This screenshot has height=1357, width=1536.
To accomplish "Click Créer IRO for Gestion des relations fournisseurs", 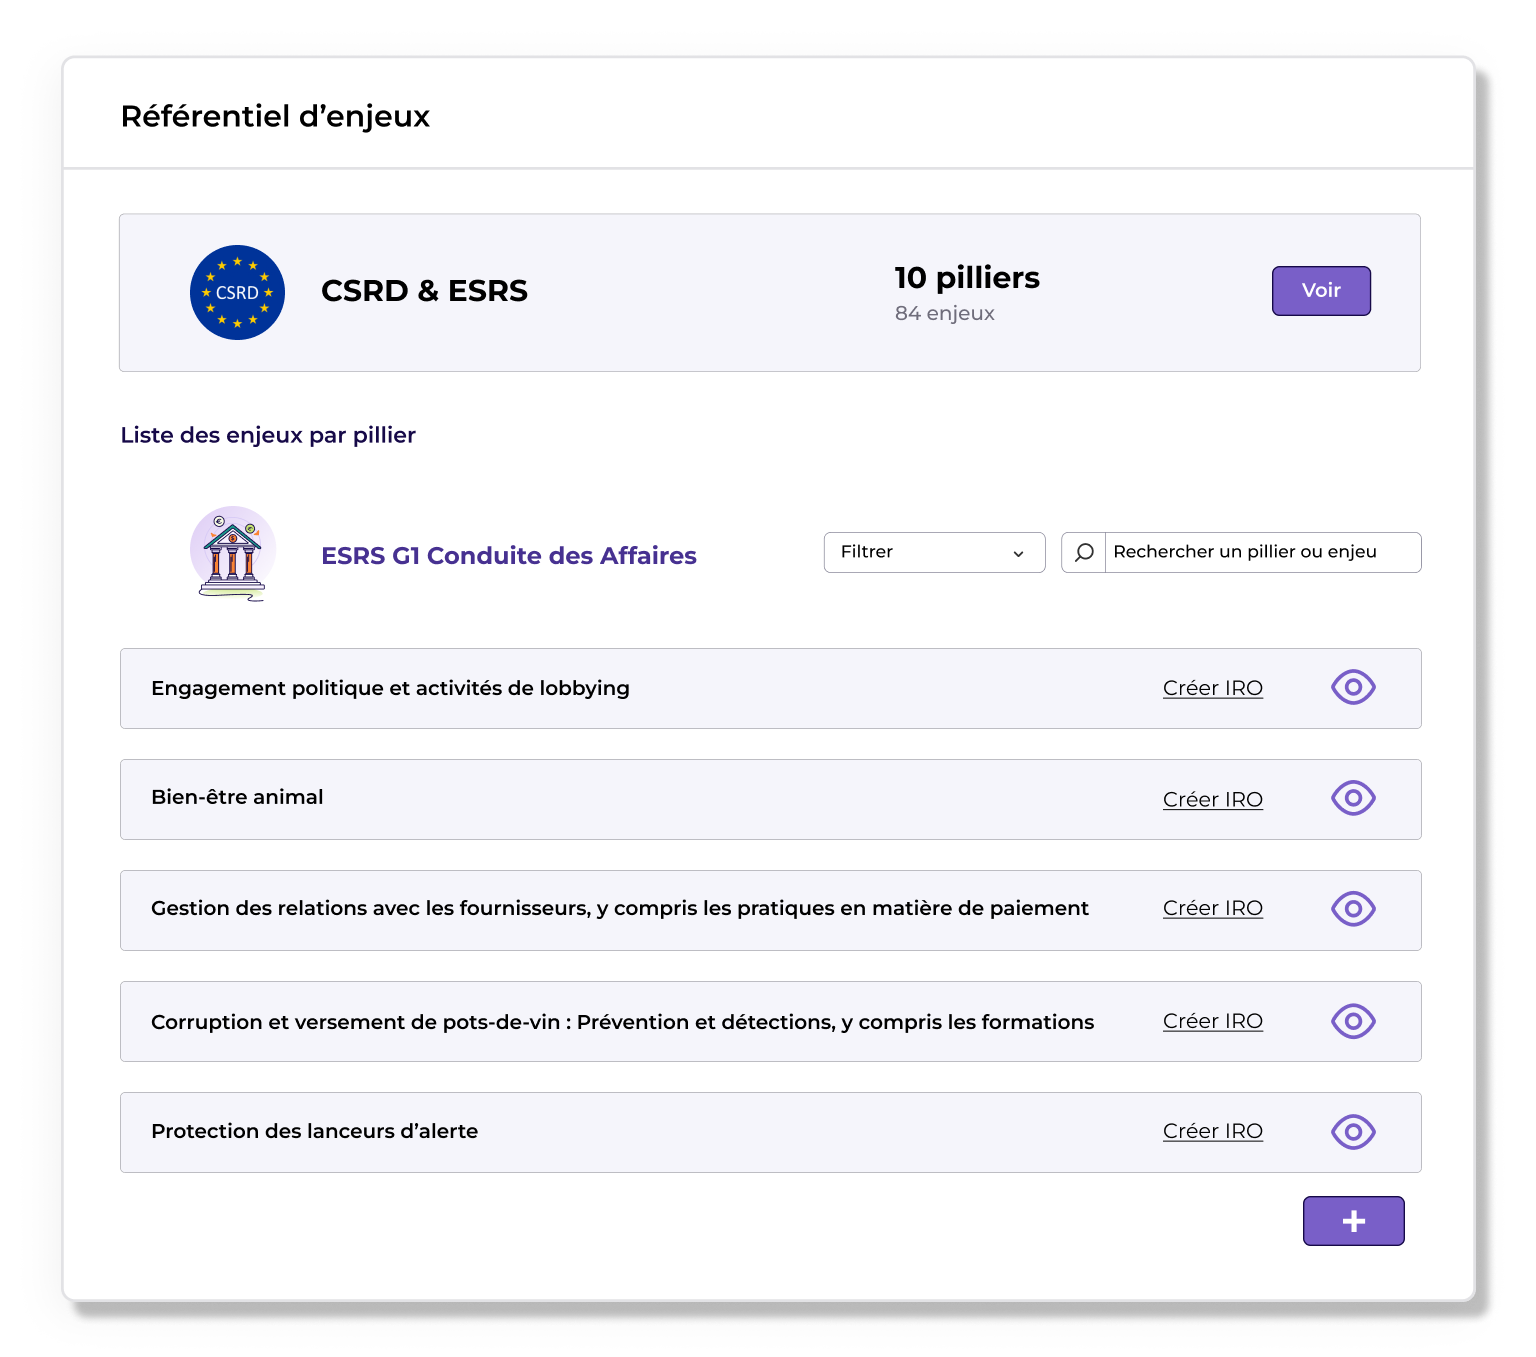I will [1212, 908].
